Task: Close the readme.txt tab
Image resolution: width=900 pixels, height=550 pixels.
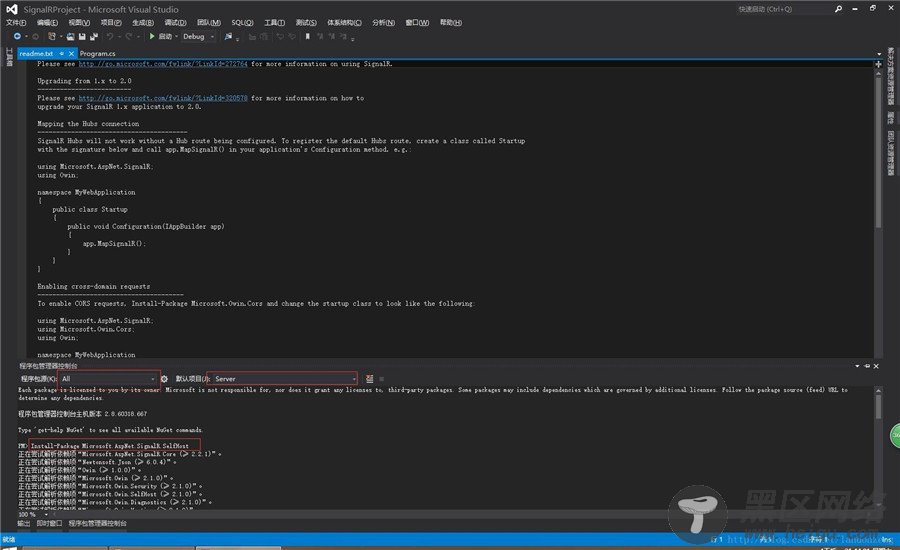Action: 71,53
